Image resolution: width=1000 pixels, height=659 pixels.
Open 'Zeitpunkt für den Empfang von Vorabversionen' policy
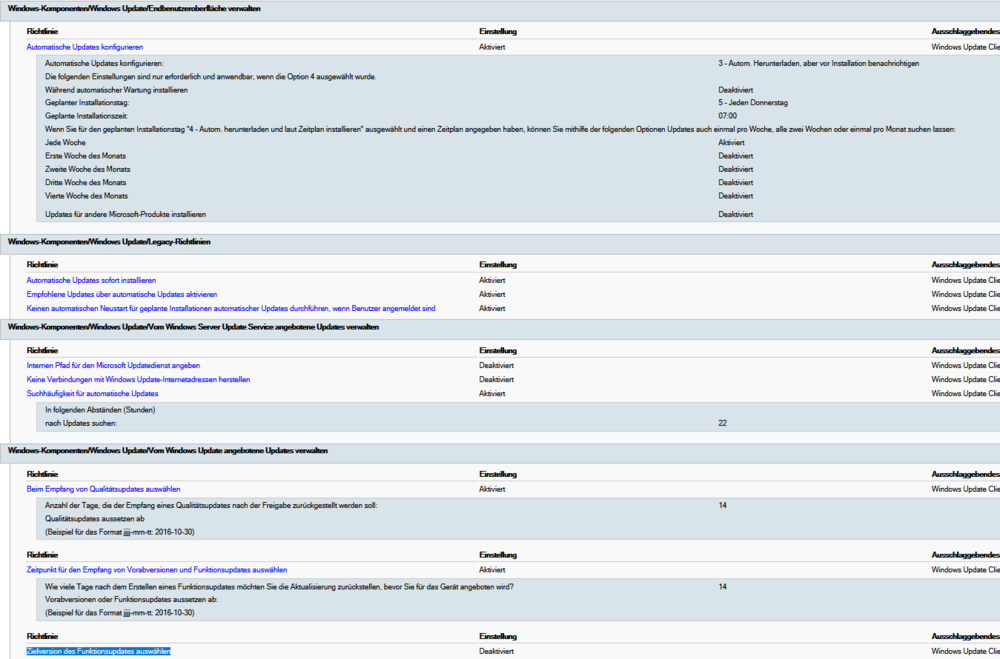pos(157,569)
